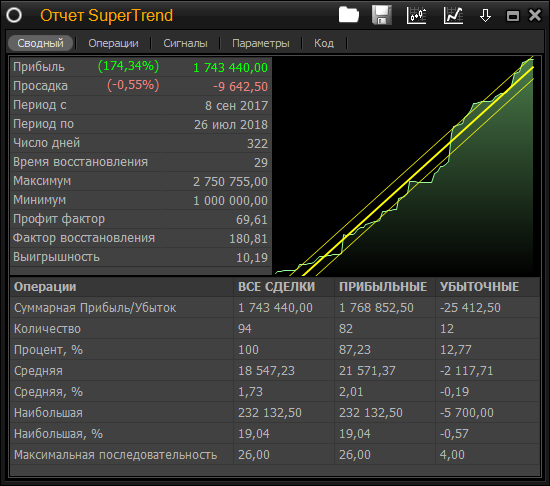Open equity curve chart icon
The width and height of the screenshot is (550, 486).
click(x=453, y=15)
